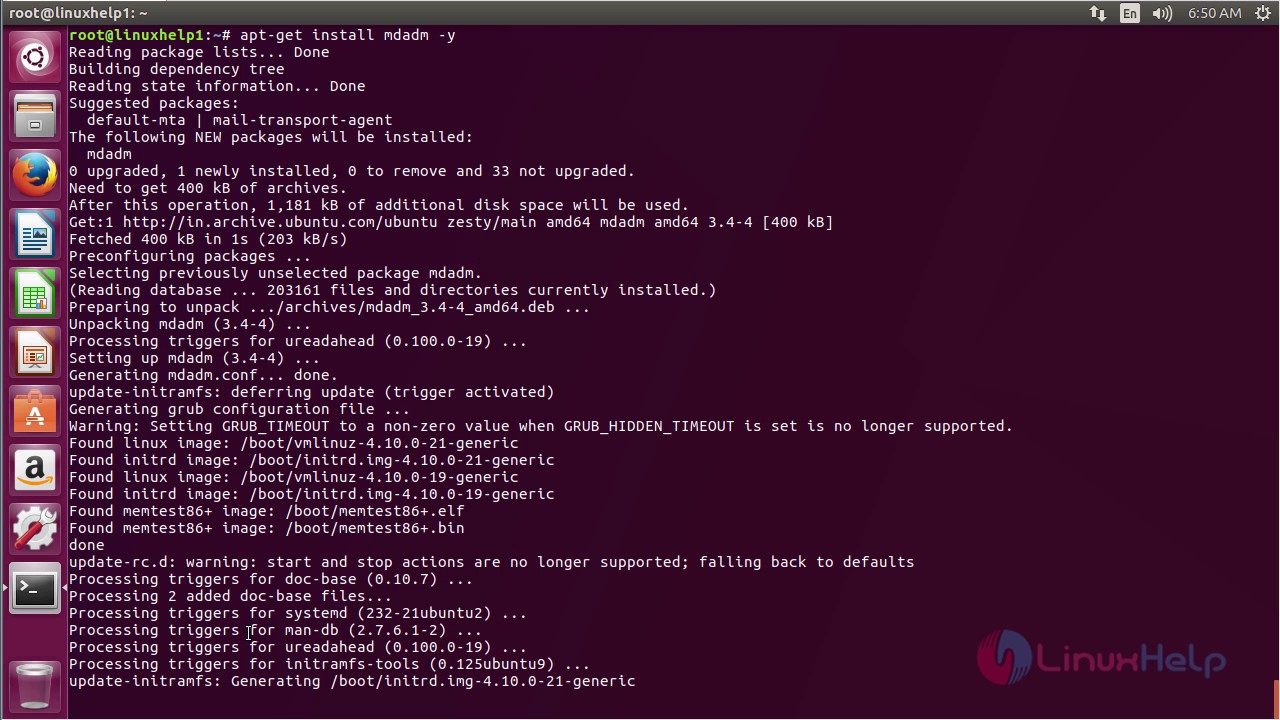1280x720 pixels.
Task: Open the Files file manager
Action: (35, 116)
